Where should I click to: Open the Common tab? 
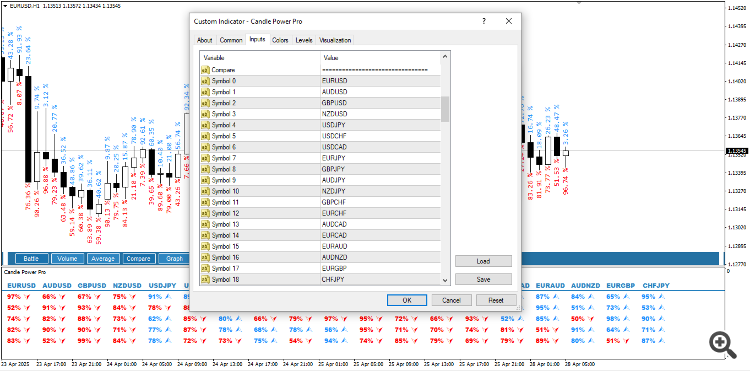click(x=231, y=40)
